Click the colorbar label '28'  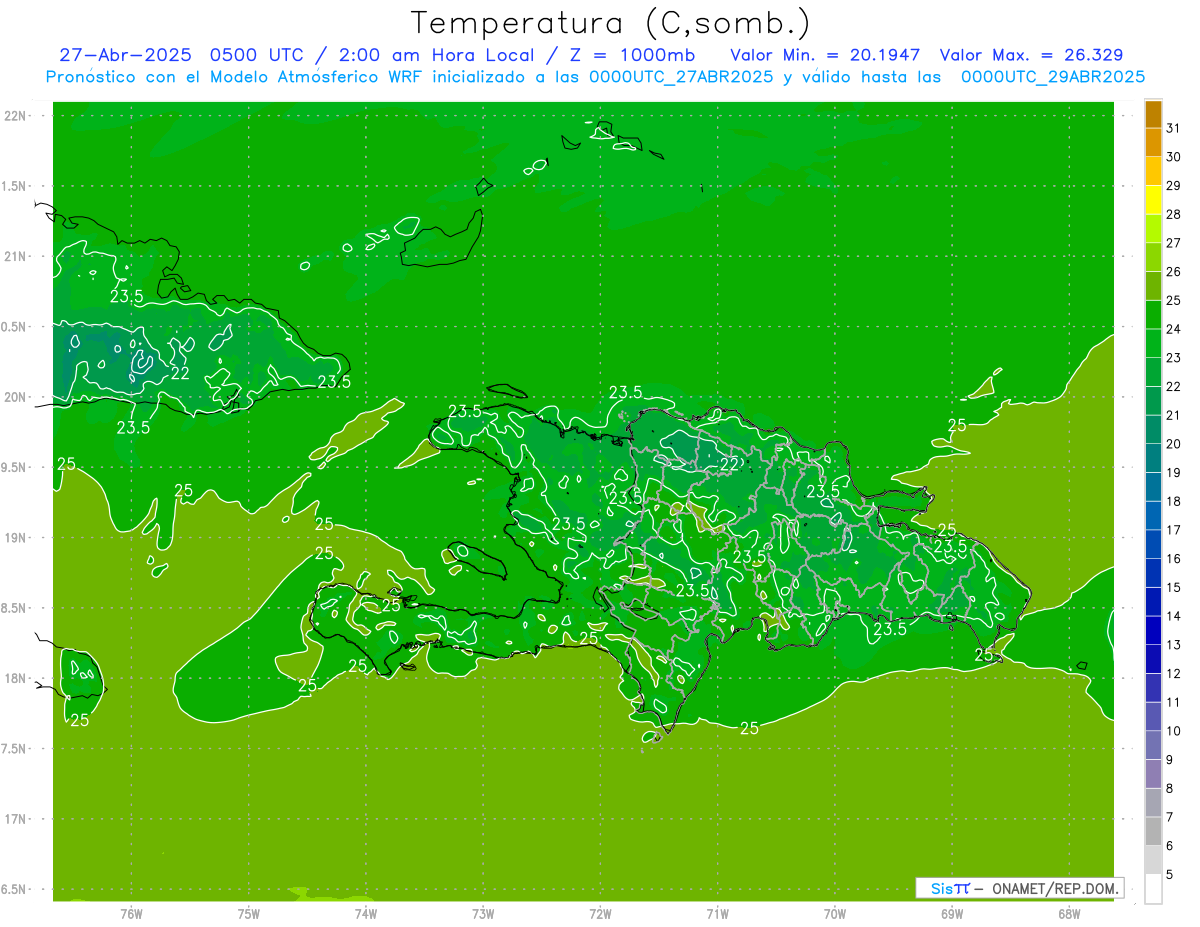[1174, 214]
